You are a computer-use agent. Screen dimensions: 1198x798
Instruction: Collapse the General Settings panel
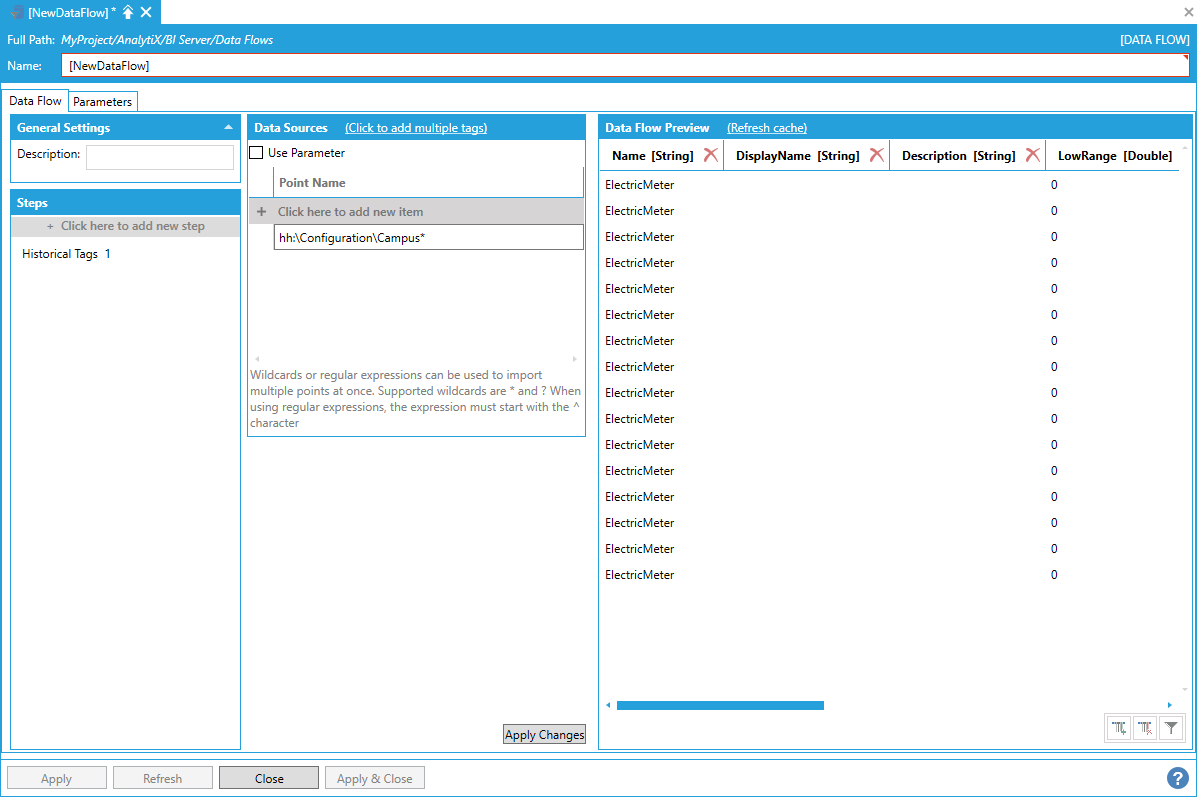tap(228, 128)
